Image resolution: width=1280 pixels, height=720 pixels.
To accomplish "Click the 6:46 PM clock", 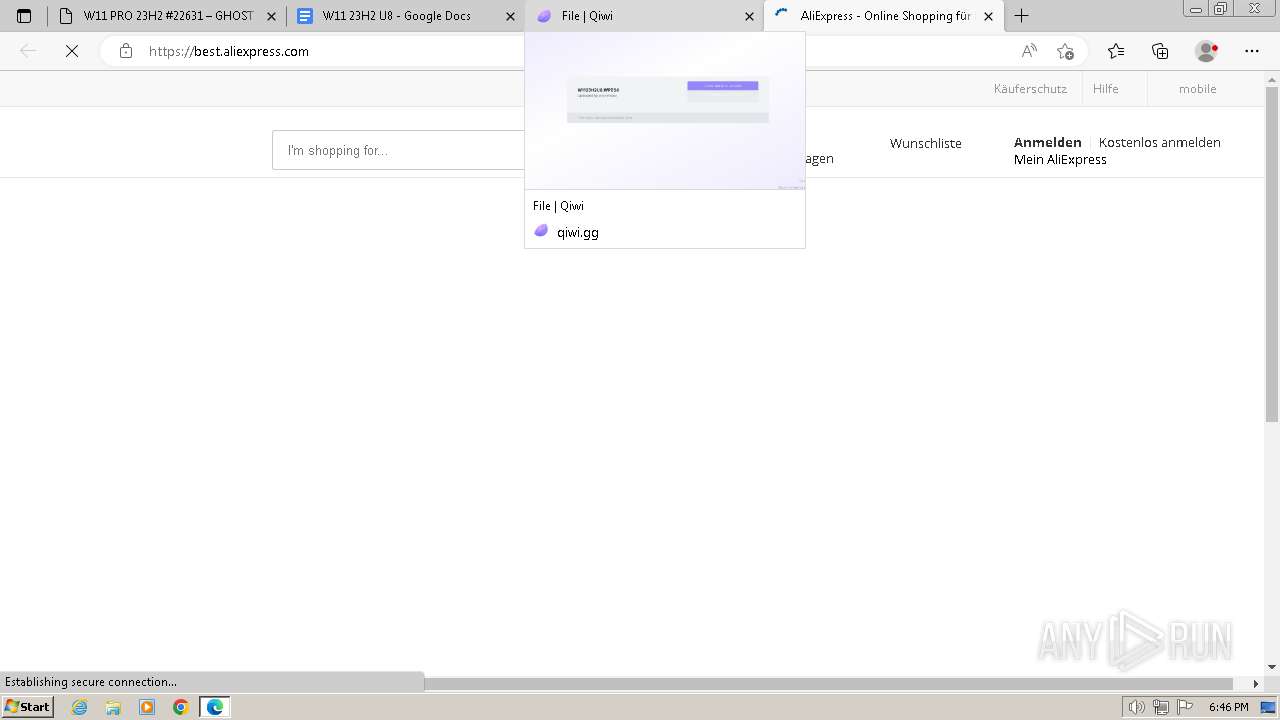I will pyautogui.click(x=1229, y=707).
